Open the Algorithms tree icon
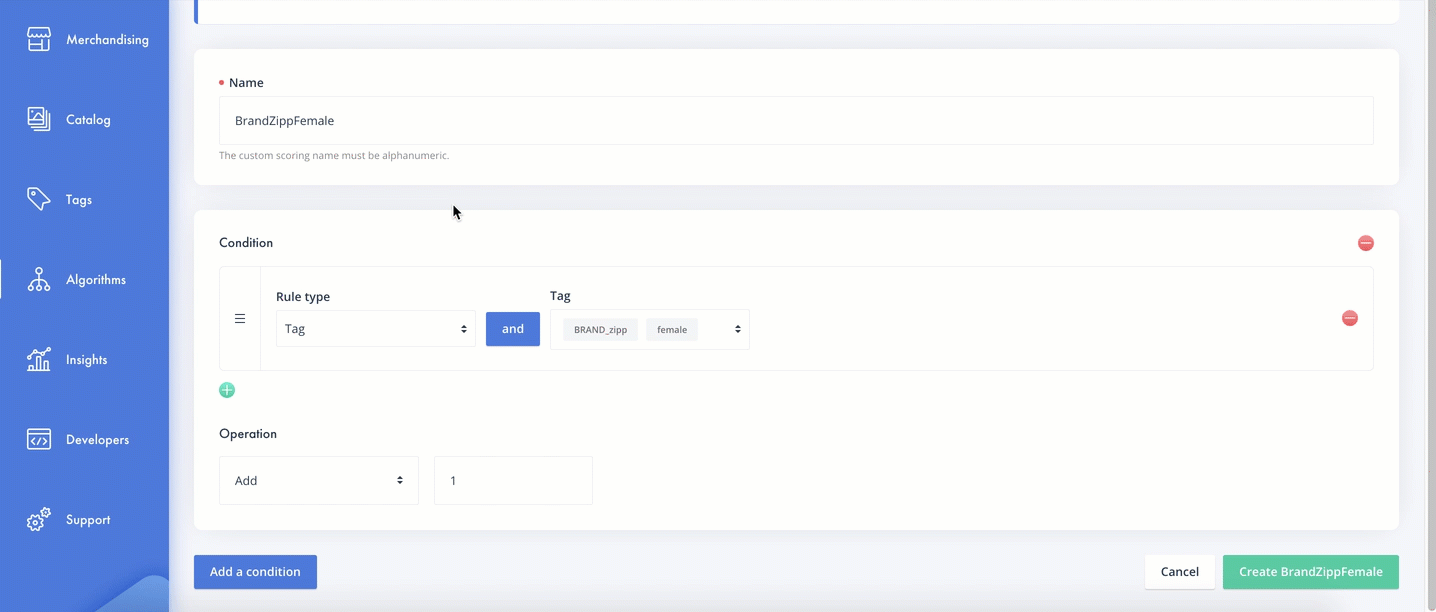Viewport: 1436px width, 612px height. coord(39,280)
